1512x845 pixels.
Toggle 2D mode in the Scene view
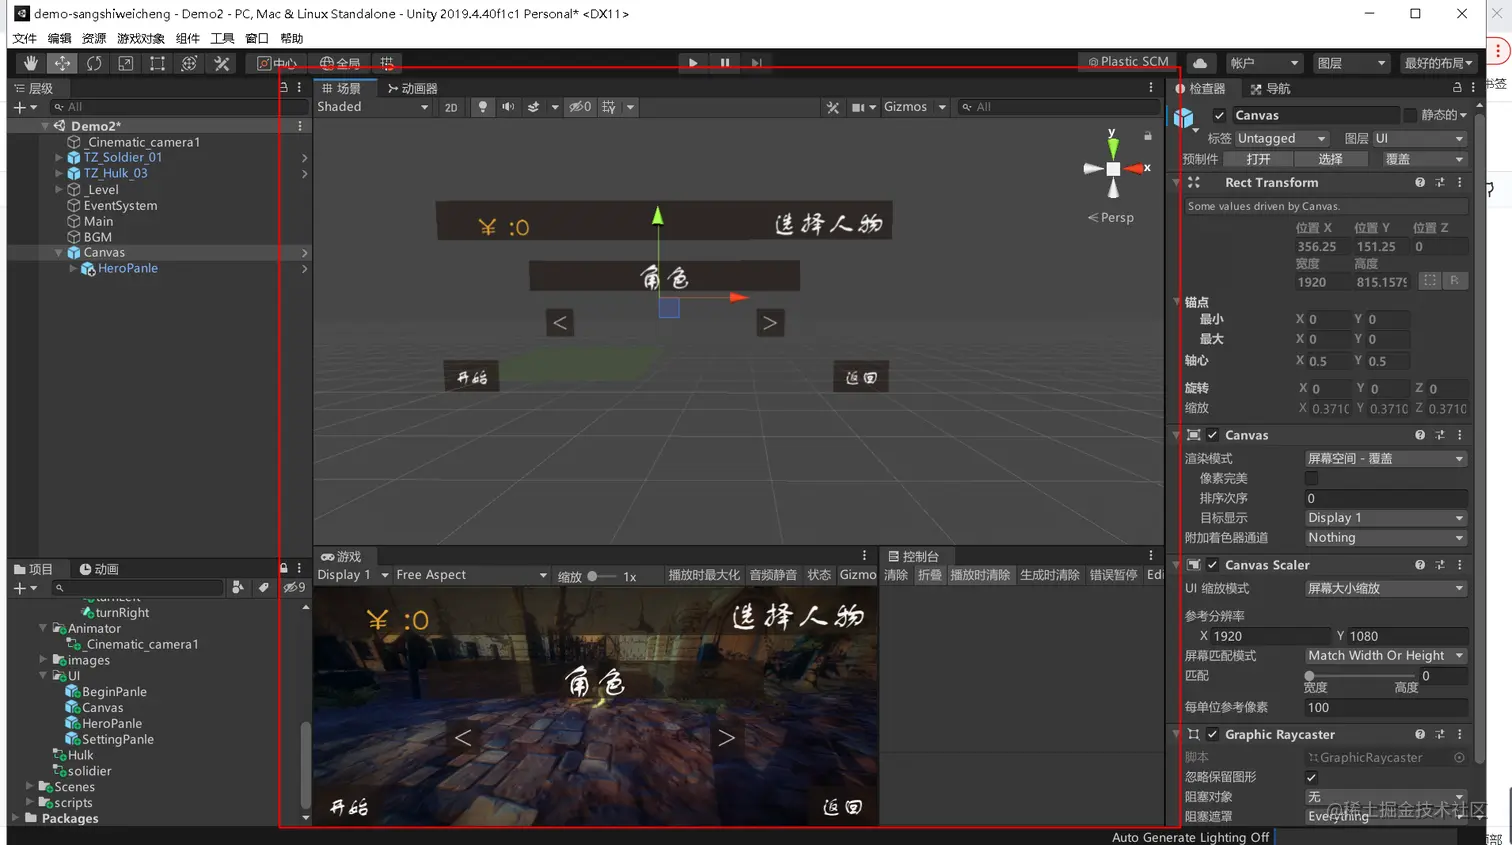tap(451, 107)
